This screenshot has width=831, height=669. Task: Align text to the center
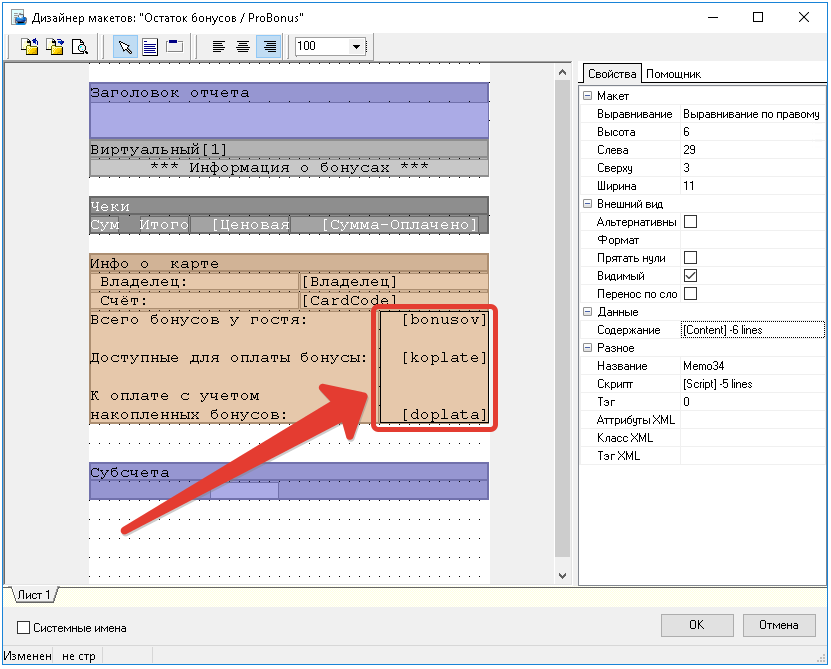[243, 47]
